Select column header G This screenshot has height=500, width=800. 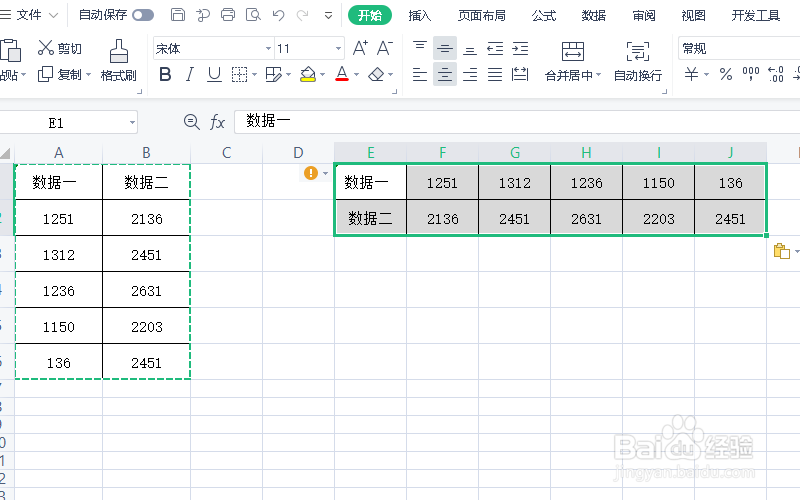tap(514, 153)
